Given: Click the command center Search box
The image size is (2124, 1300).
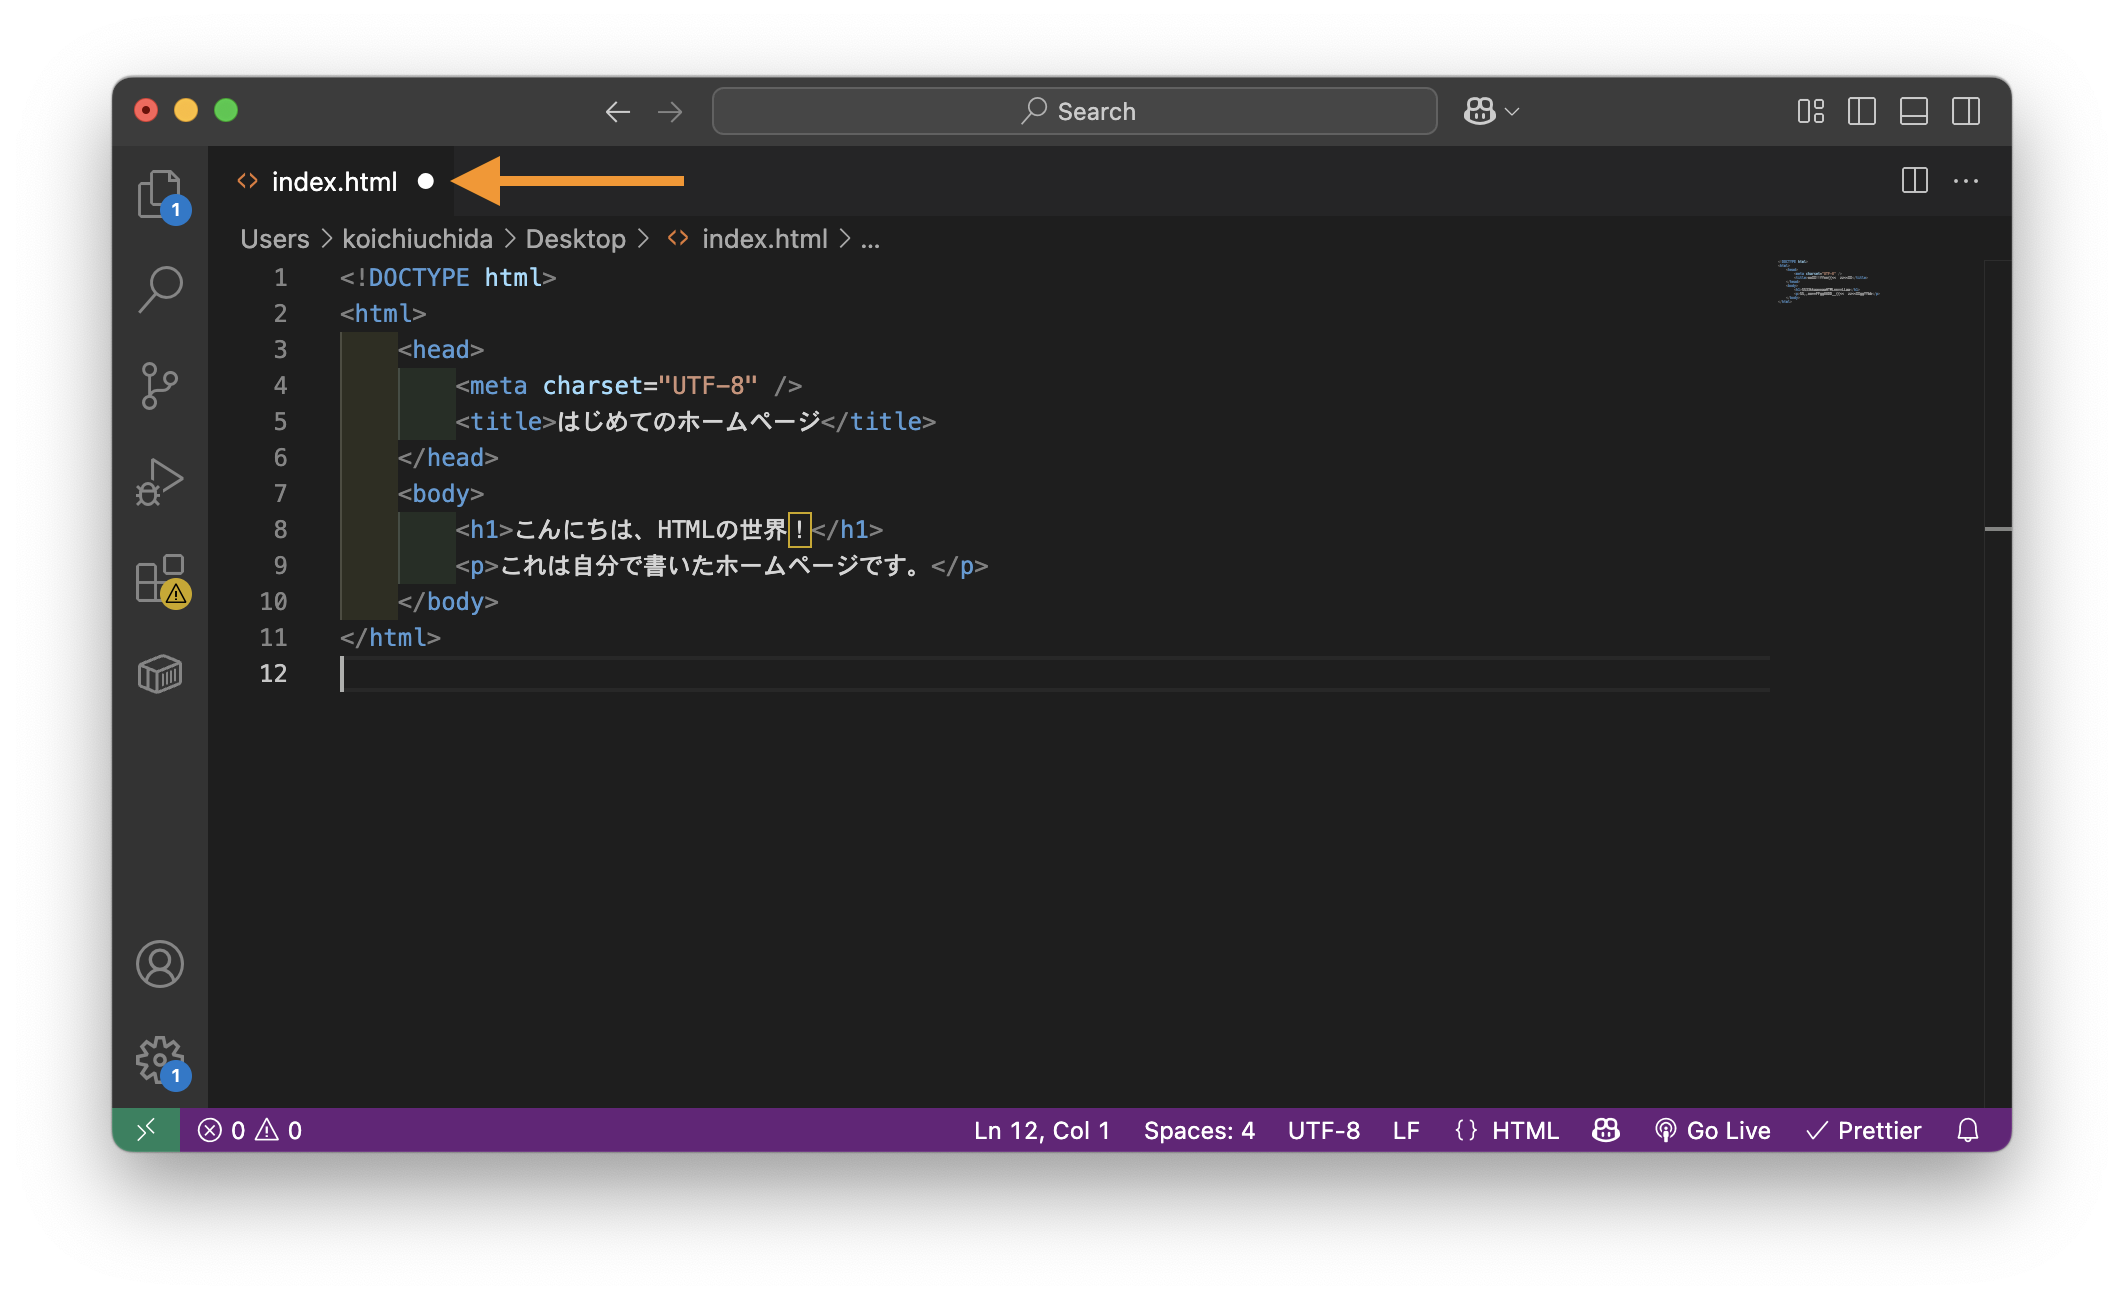Looking at the screenshot, I should 1074,111.
